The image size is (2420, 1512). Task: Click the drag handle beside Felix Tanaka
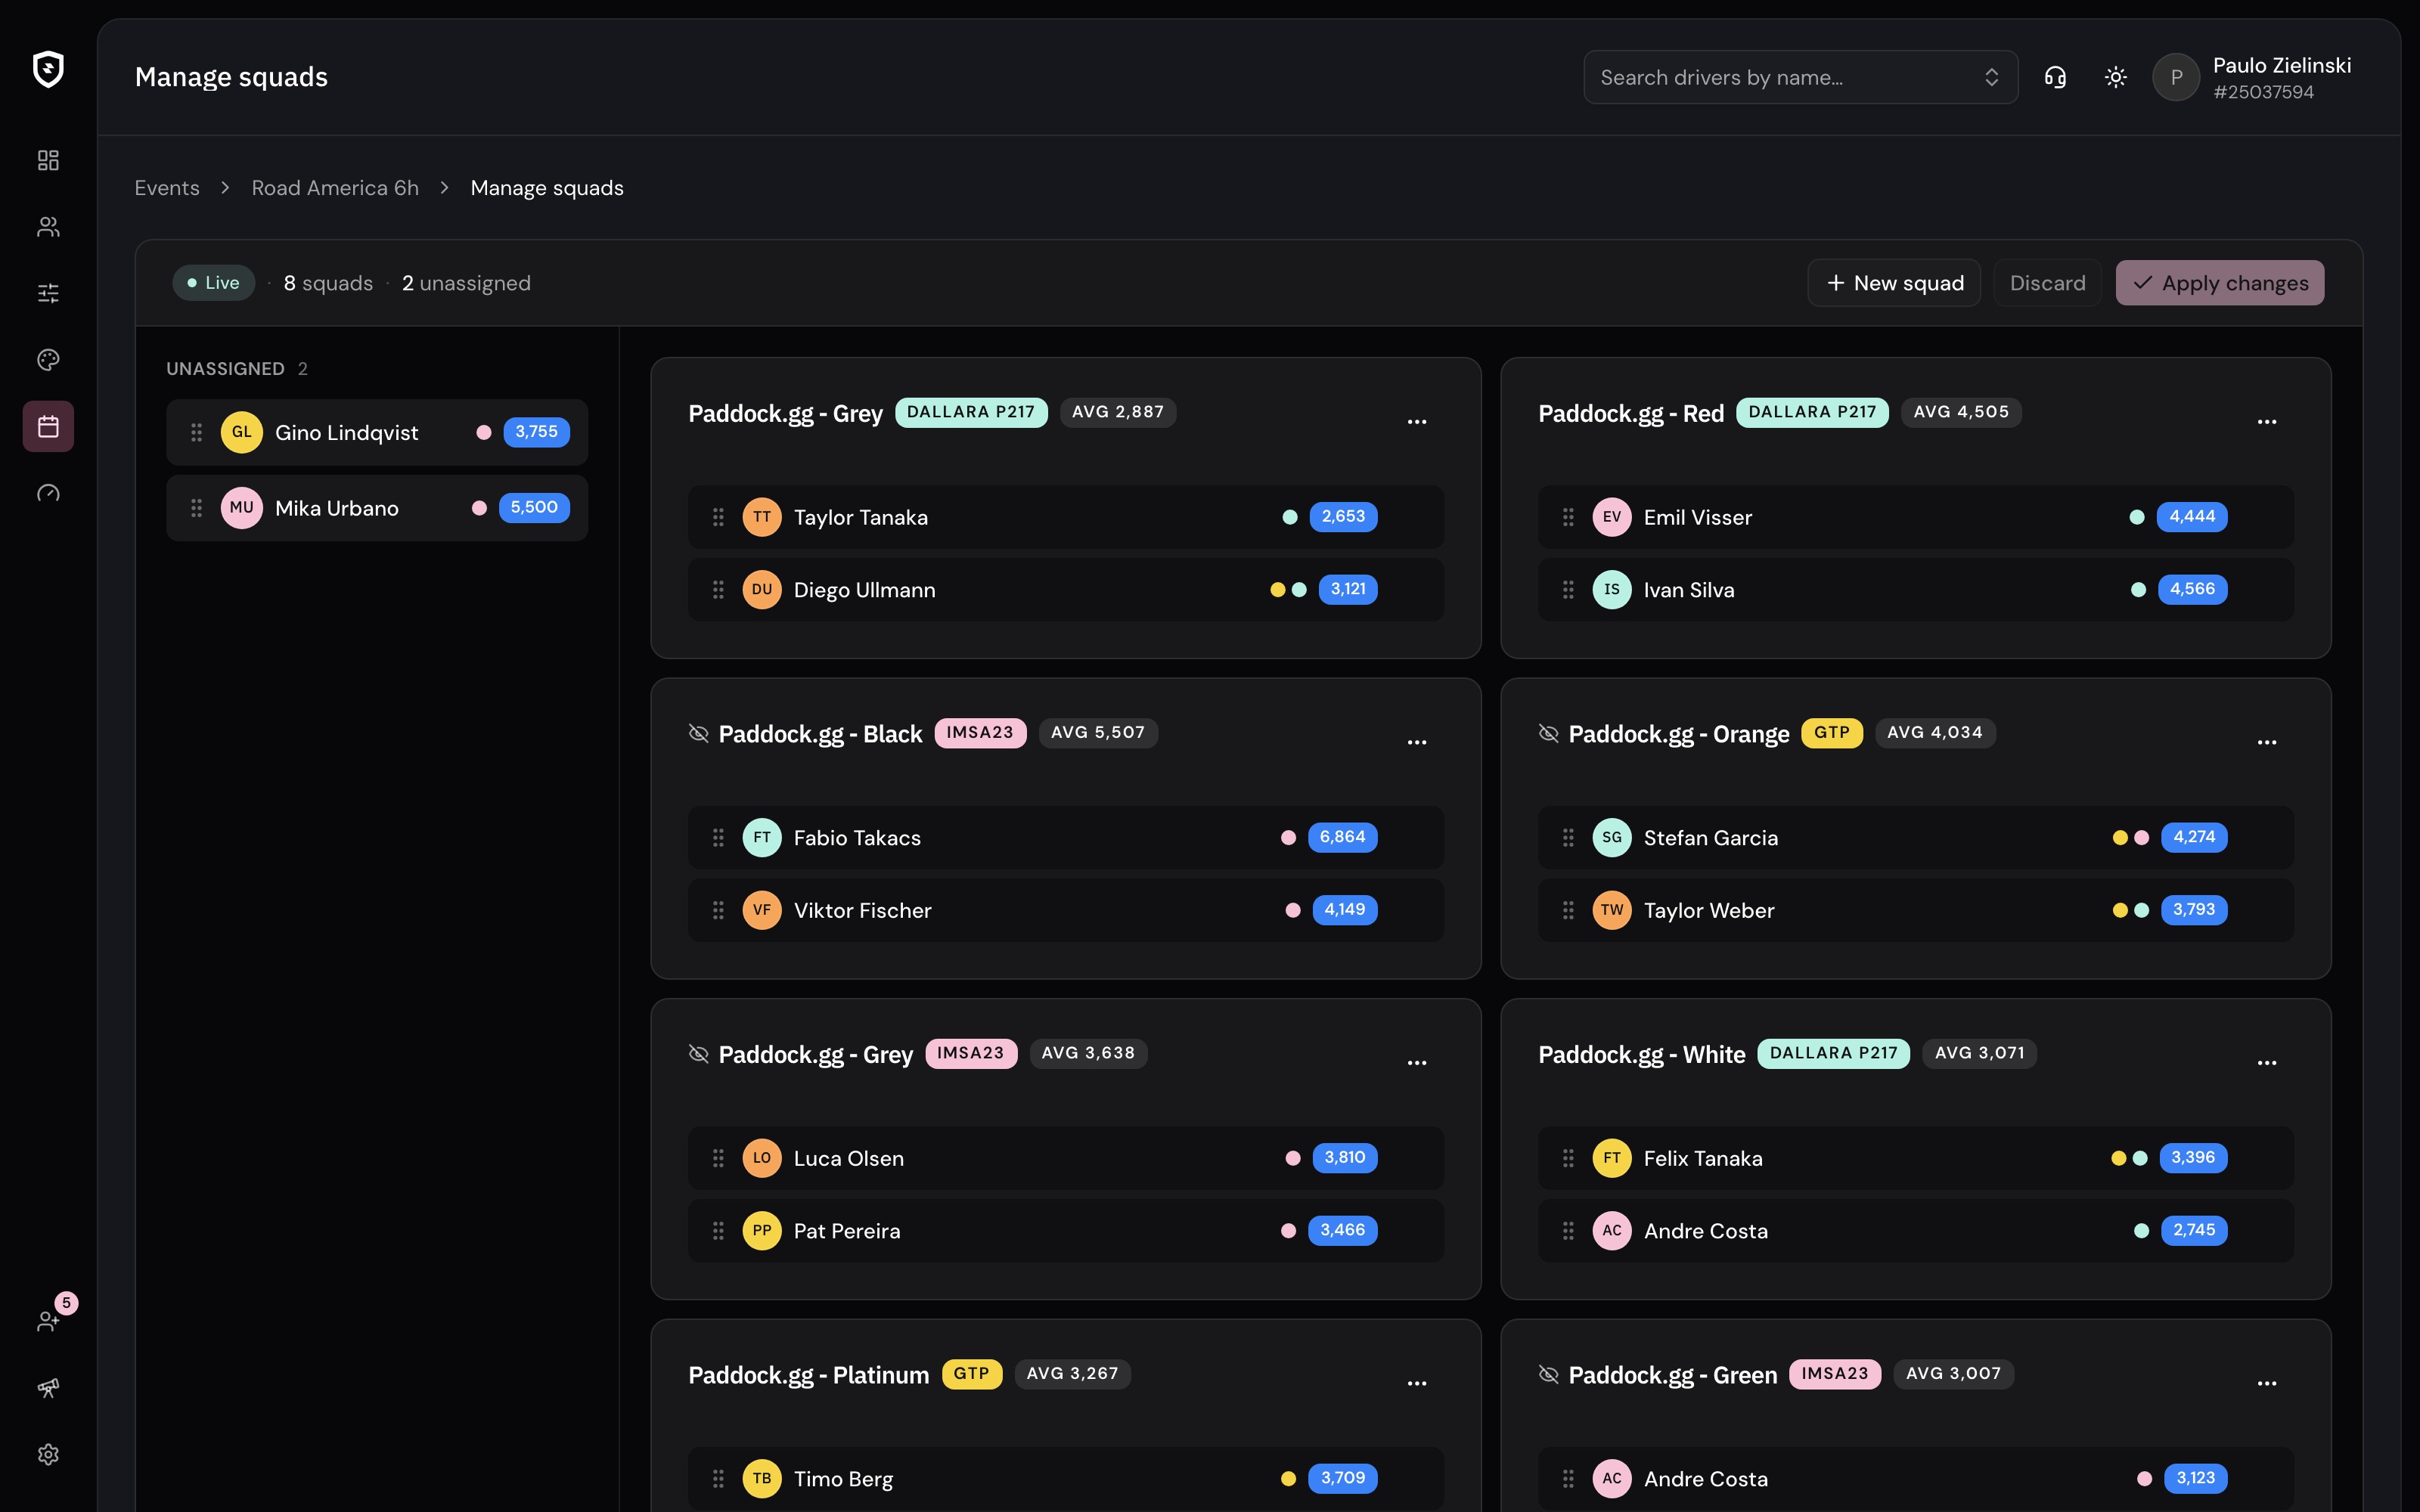tap(1568, 1158)
